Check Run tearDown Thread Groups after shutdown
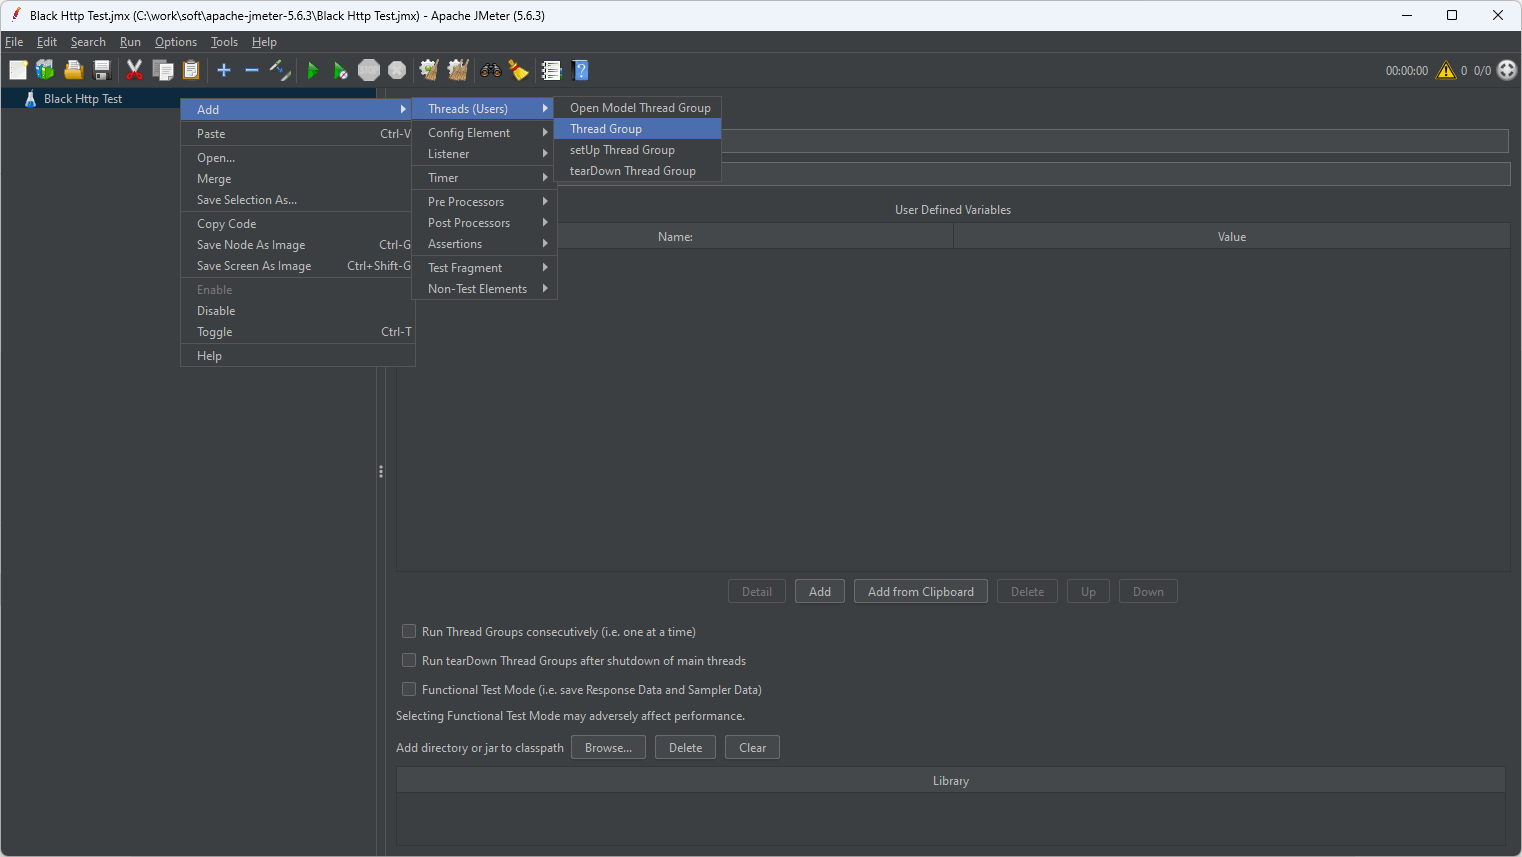Image resolution: width=1522 pixels, height=857 pixels. pyautogui.click(x=409, y=660)
